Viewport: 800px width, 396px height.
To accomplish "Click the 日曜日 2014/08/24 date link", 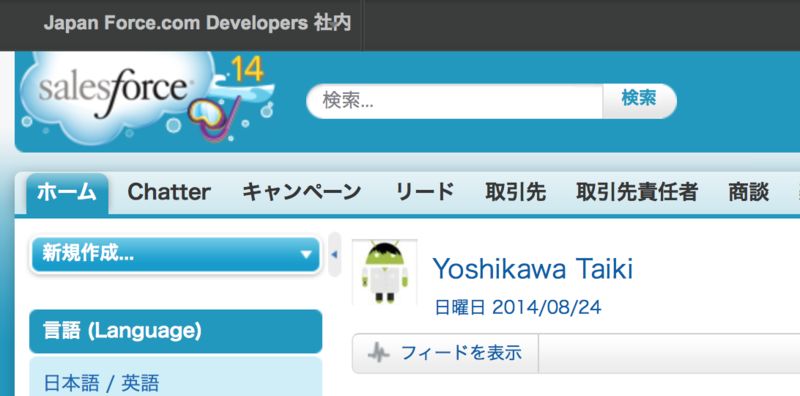I will pyautogui.click(x=518, y=308).
